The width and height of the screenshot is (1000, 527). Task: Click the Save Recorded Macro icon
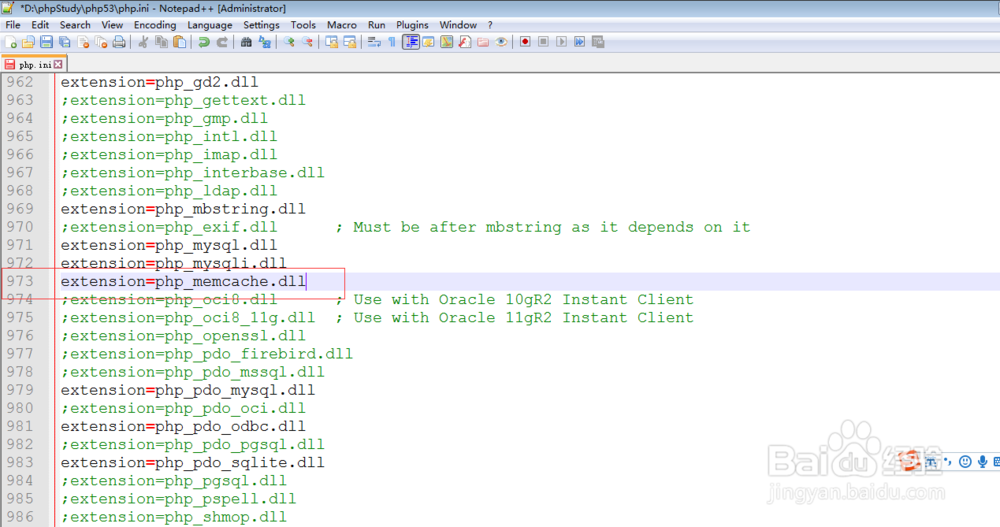coord(598,42)
